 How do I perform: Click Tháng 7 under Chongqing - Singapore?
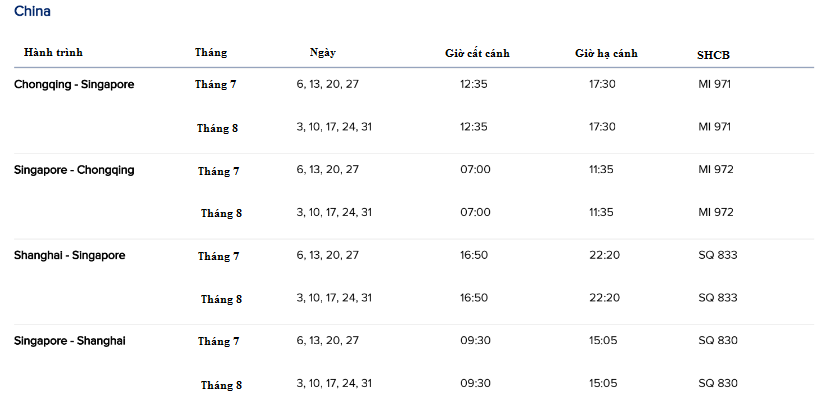coord(216,84)
